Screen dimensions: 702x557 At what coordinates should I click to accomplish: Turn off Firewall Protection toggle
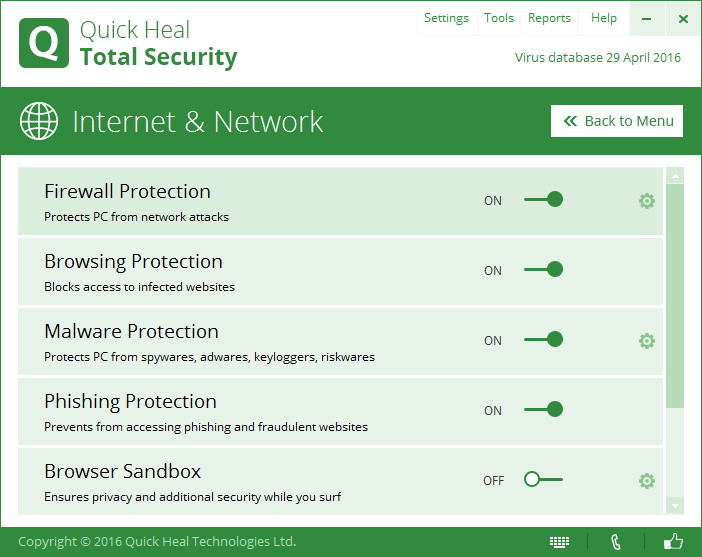pyautogui.click(x=544, y=199)
